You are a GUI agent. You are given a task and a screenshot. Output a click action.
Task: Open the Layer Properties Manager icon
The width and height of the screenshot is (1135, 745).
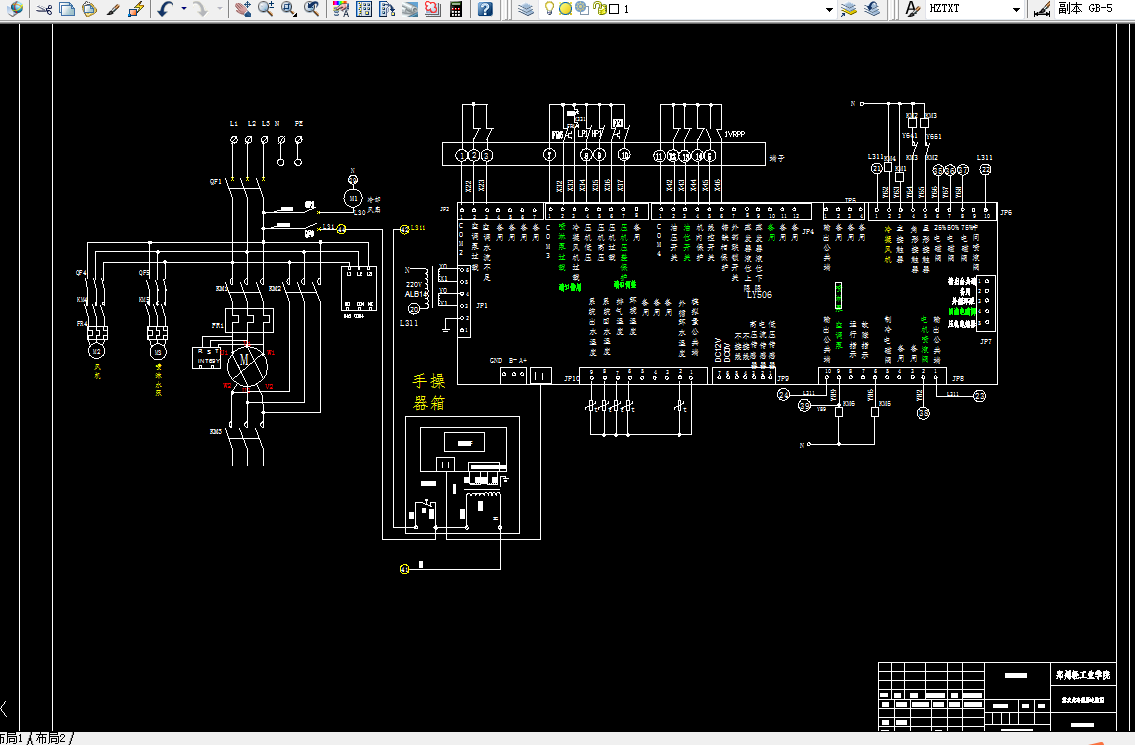click(x=526, y=9)
